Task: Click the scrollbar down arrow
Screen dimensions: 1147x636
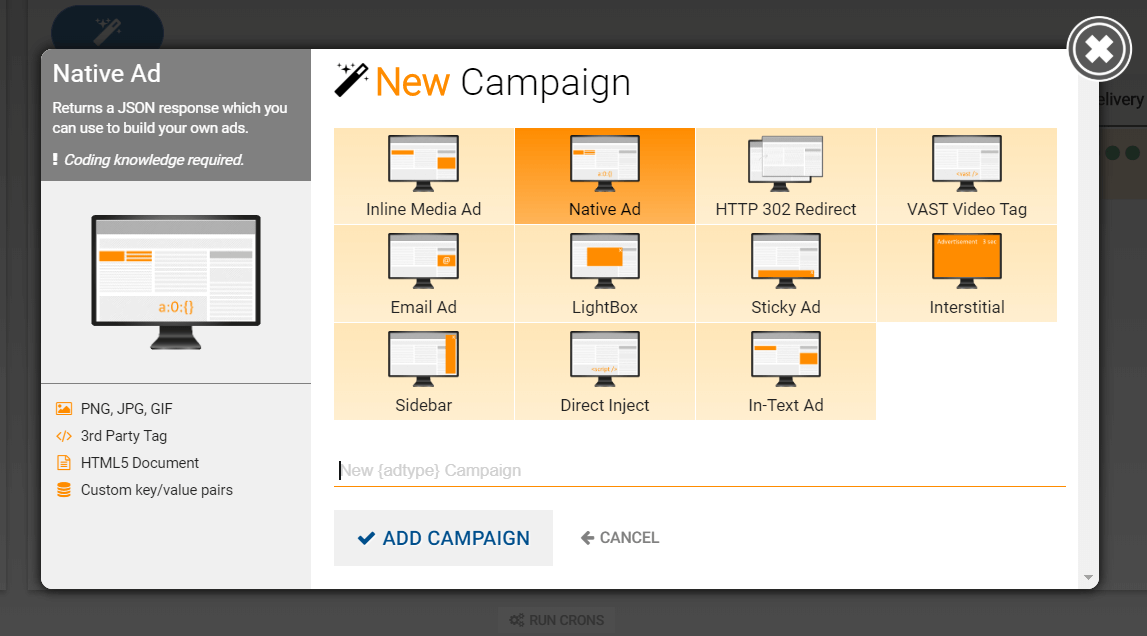Action: tap(1089, 577)
